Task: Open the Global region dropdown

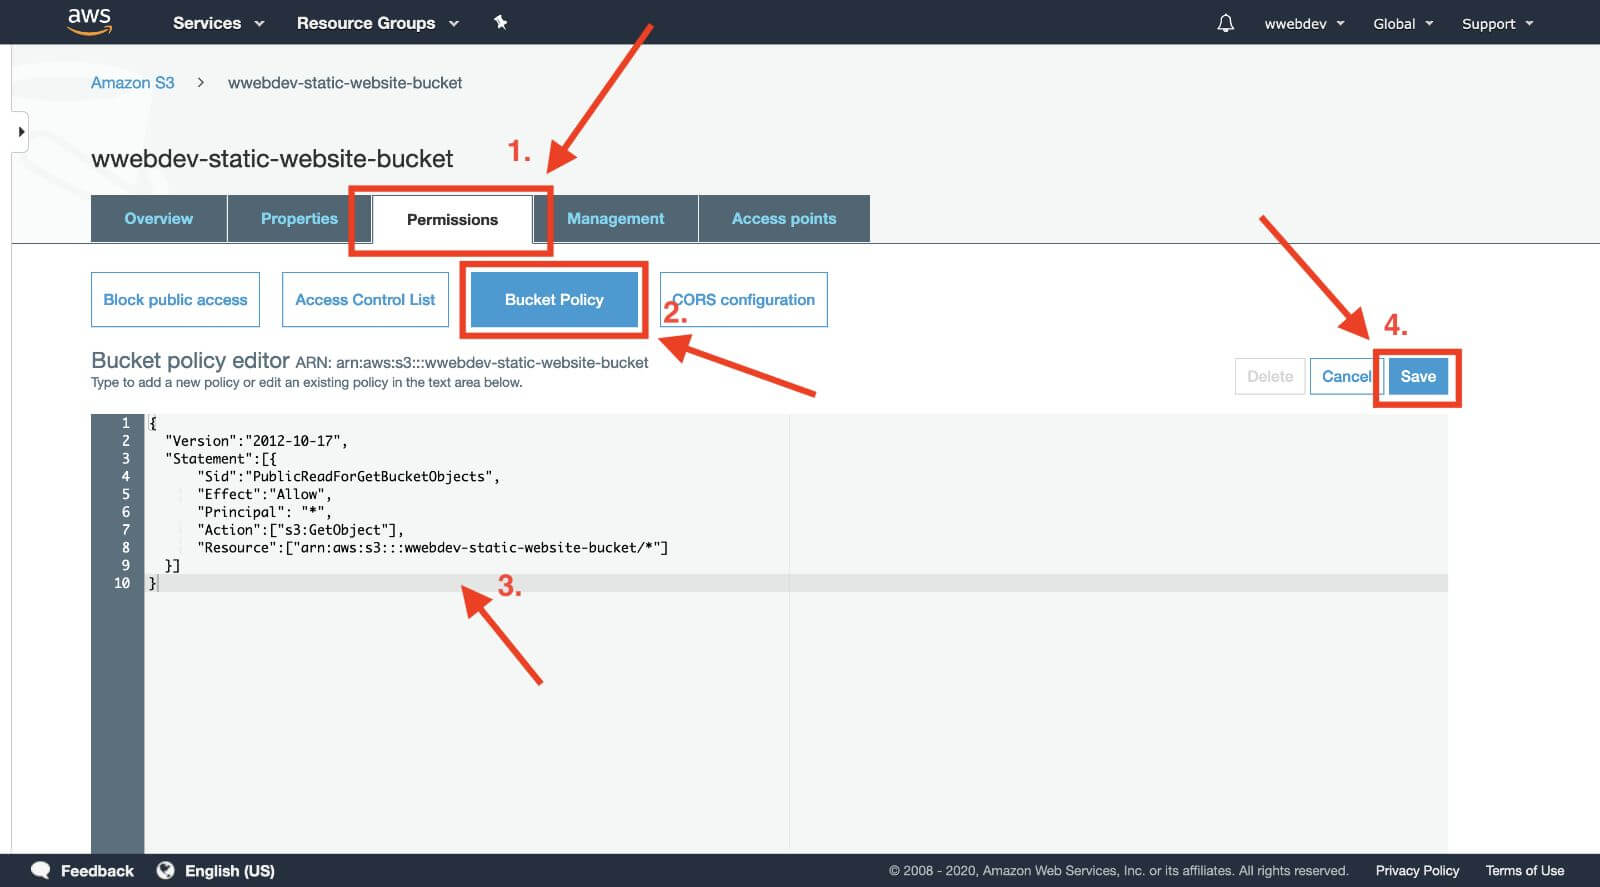Action: pos(1403,24)
